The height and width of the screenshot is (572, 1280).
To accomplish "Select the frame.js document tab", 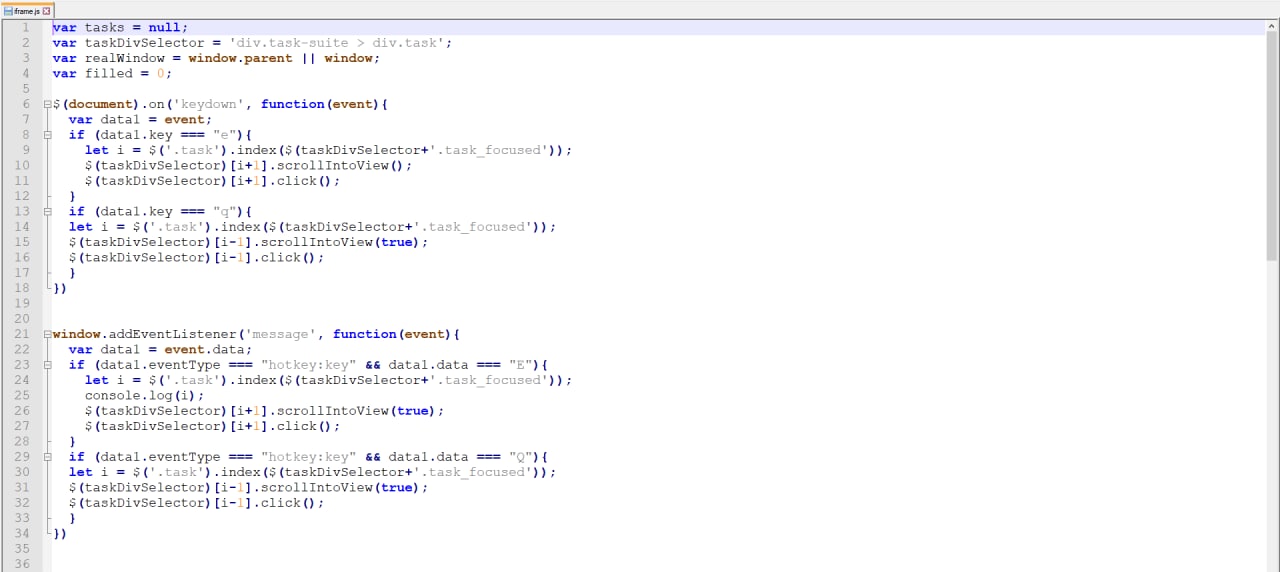I will click(x=28, y=10).
